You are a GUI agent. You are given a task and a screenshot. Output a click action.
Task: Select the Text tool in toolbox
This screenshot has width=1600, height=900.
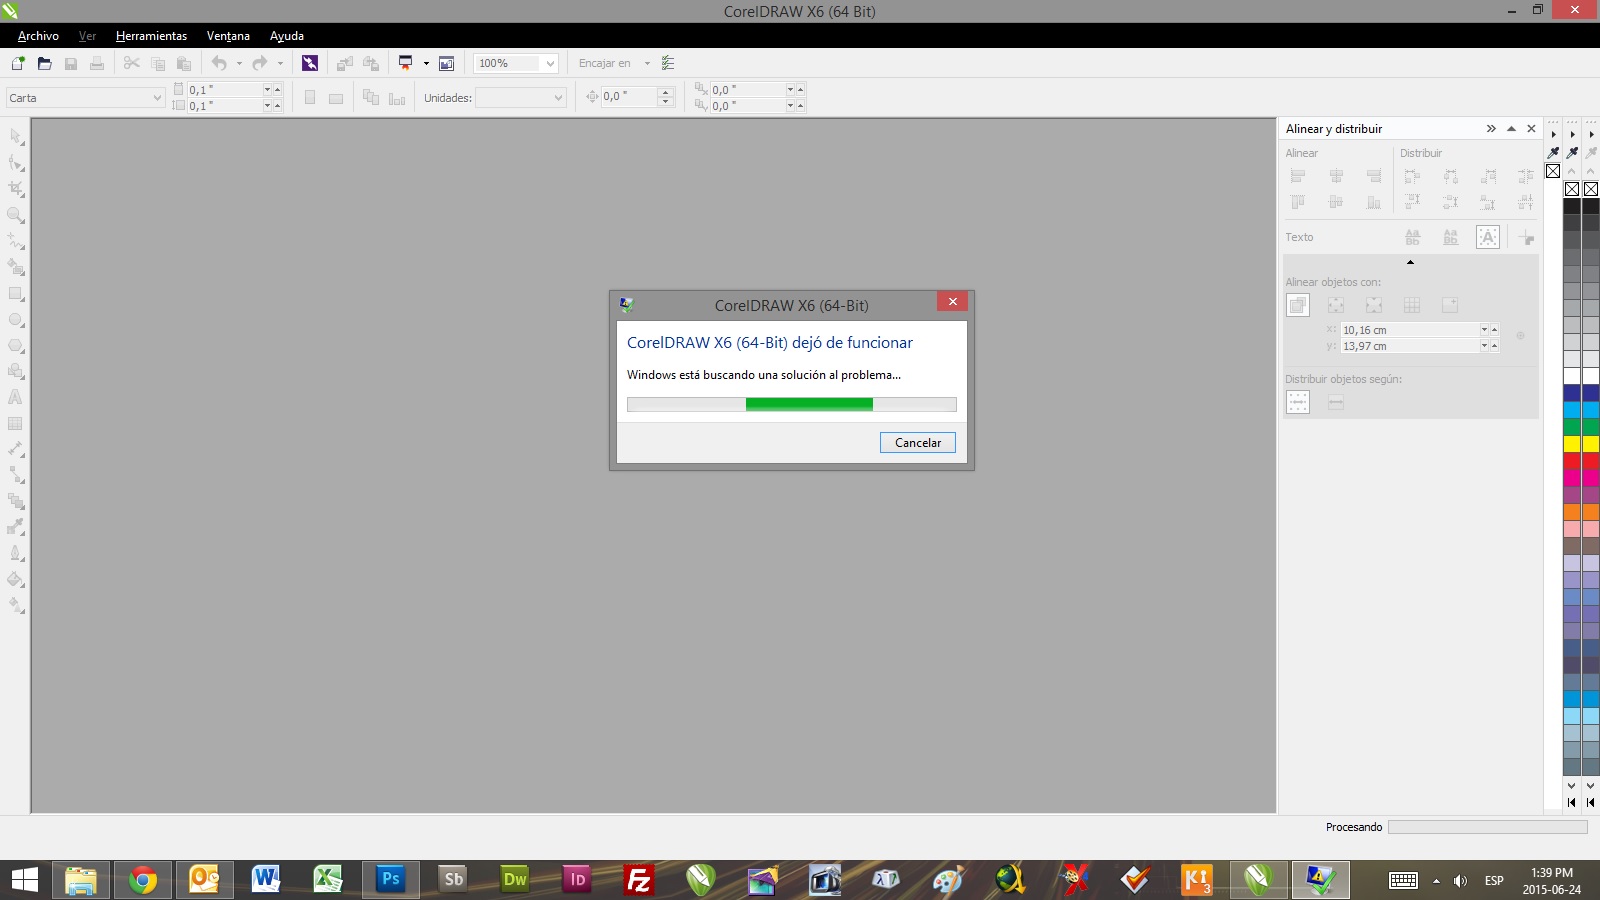pyautogui.click(x=16, y=397)
